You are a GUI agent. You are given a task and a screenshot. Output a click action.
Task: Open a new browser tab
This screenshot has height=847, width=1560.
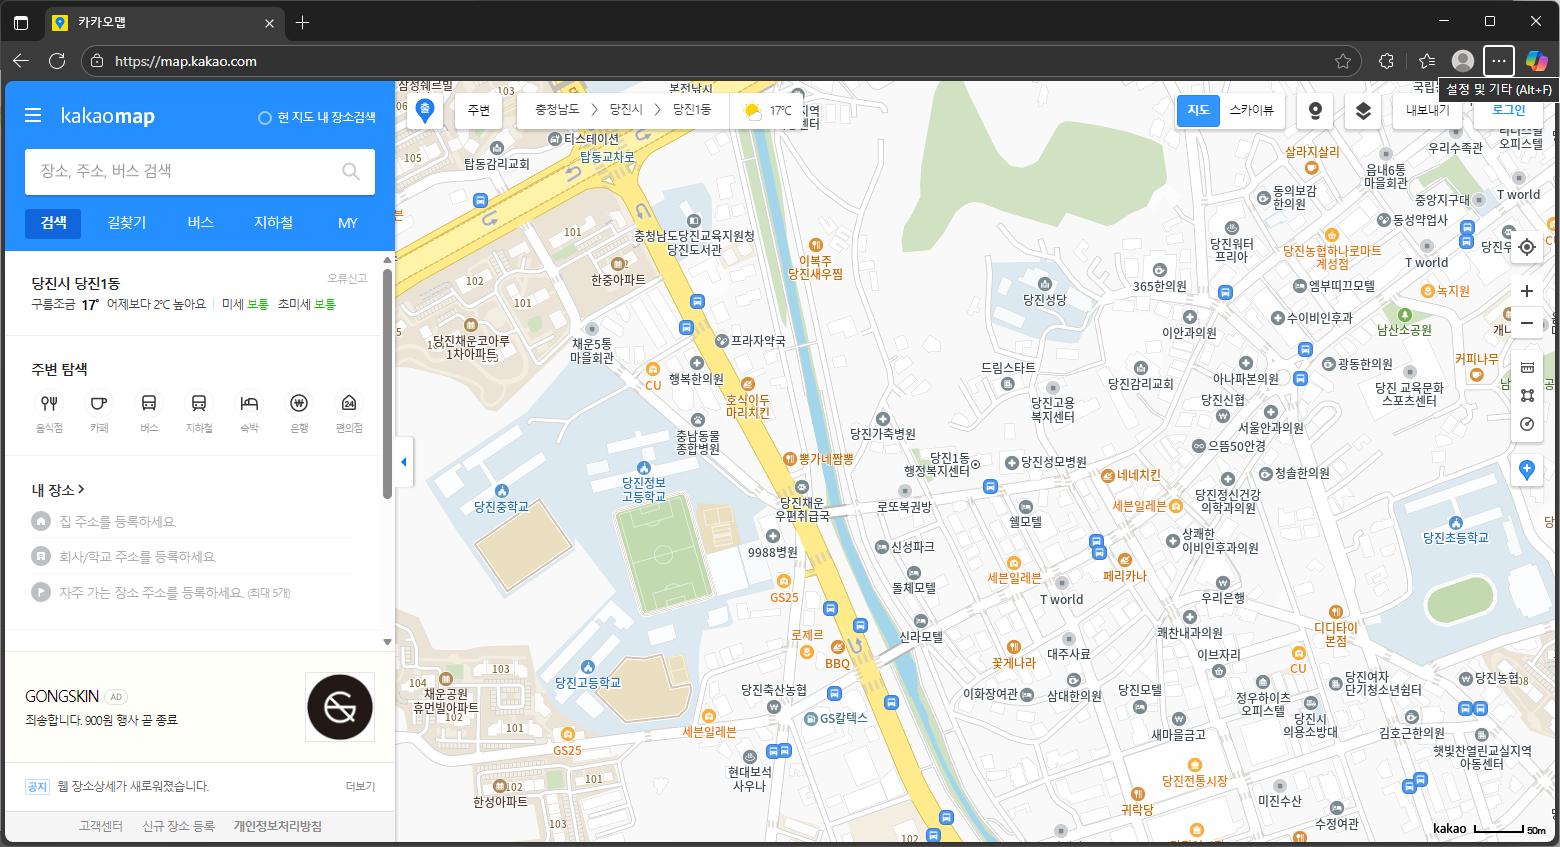(x=302, y=22)
